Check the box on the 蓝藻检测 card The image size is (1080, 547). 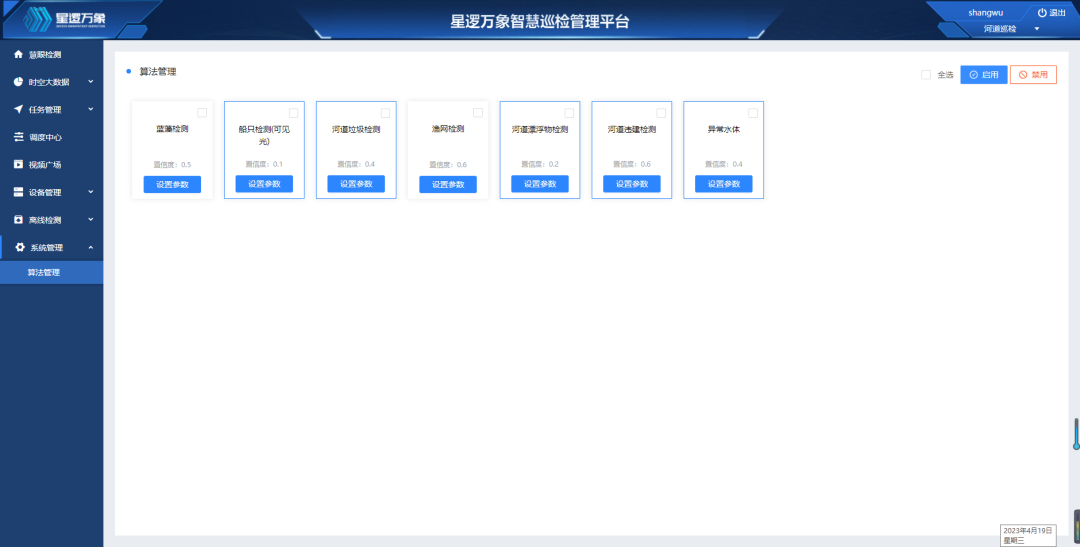click(202, 112)
